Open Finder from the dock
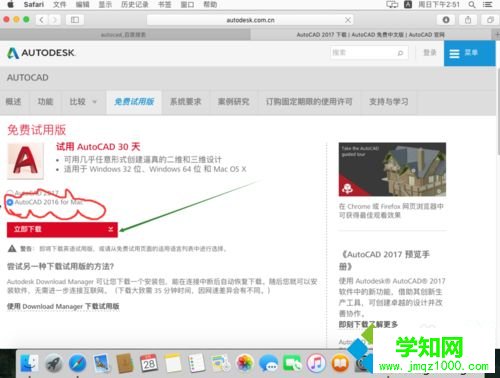This screenshot has height=378, width=500. click(29, 363)
